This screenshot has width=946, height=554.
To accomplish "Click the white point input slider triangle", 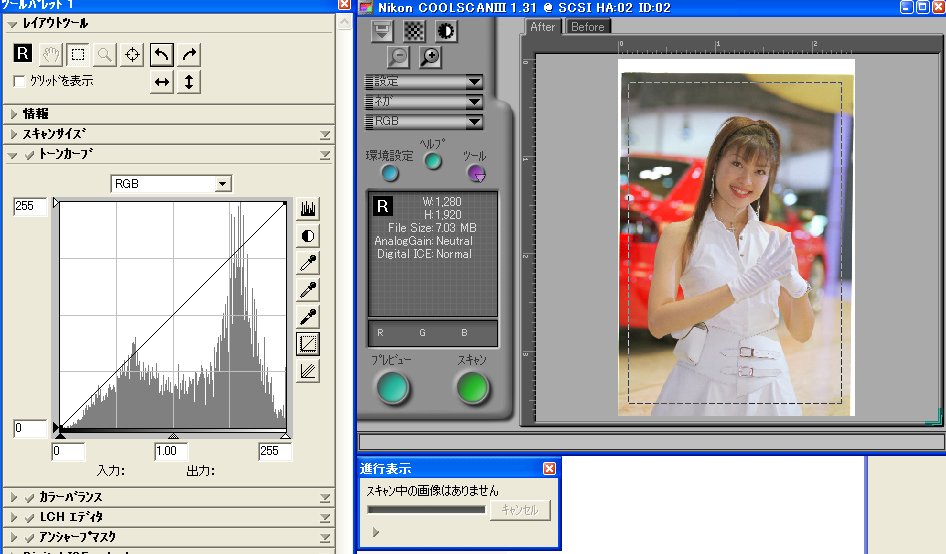I will [x=285, y=435].
